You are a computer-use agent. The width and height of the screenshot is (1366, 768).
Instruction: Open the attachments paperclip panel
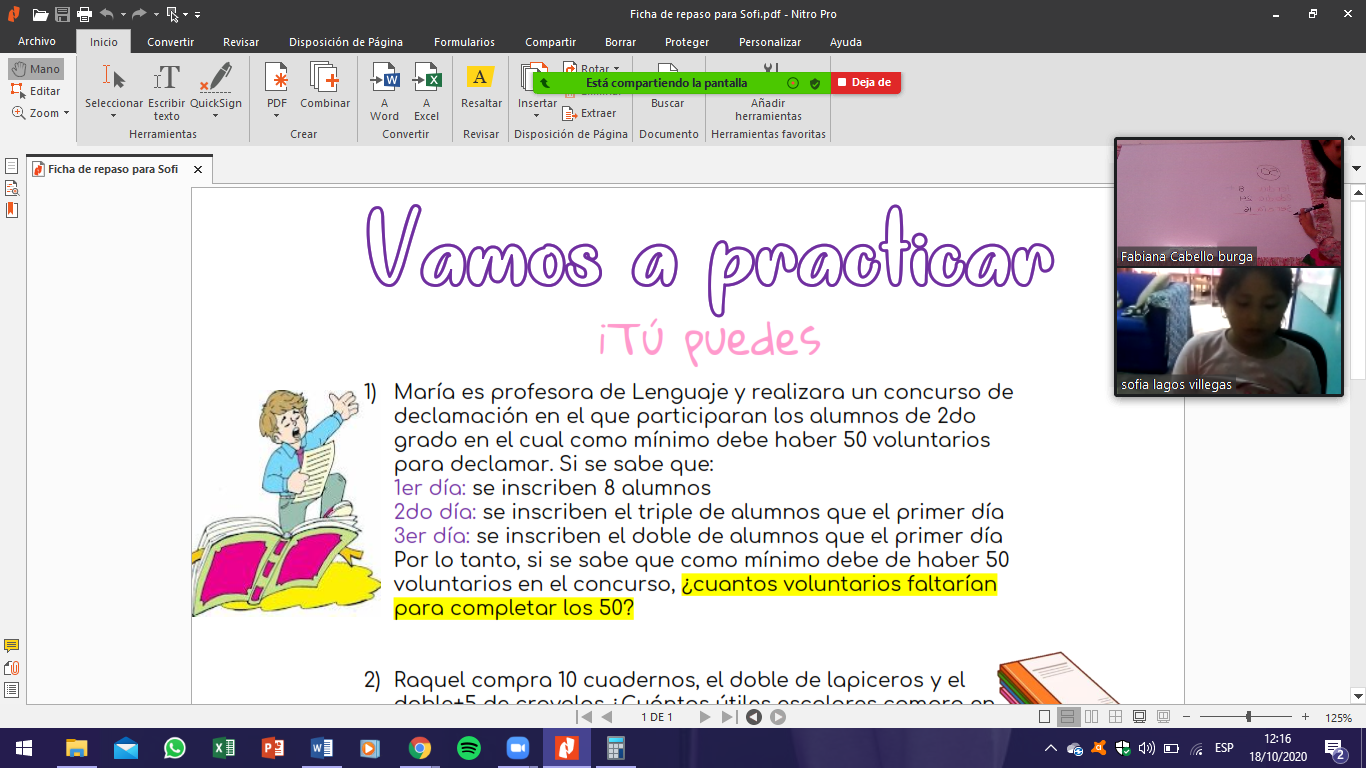pos(12,668)
